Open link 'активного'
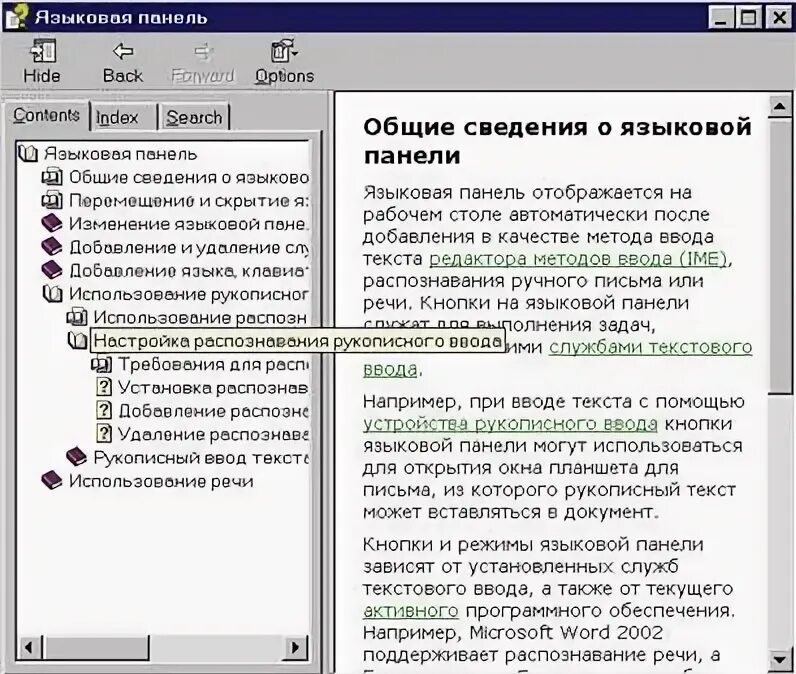This screenshot has height=674, width=796. tap(411, 611)
